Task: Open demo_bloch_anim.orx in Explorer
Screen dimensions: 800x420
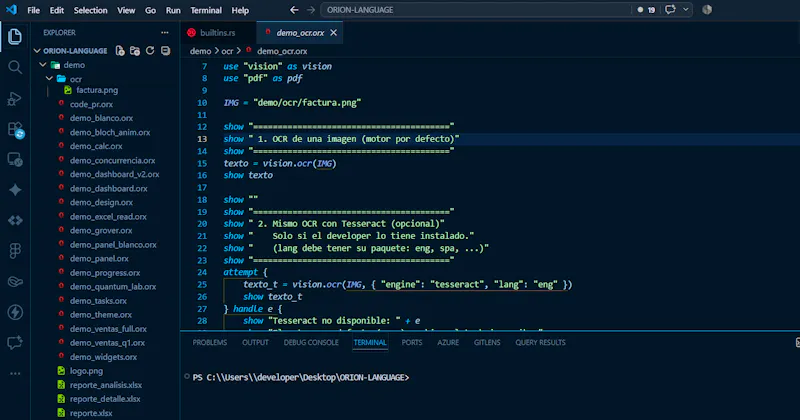Action: coord(110,132)
